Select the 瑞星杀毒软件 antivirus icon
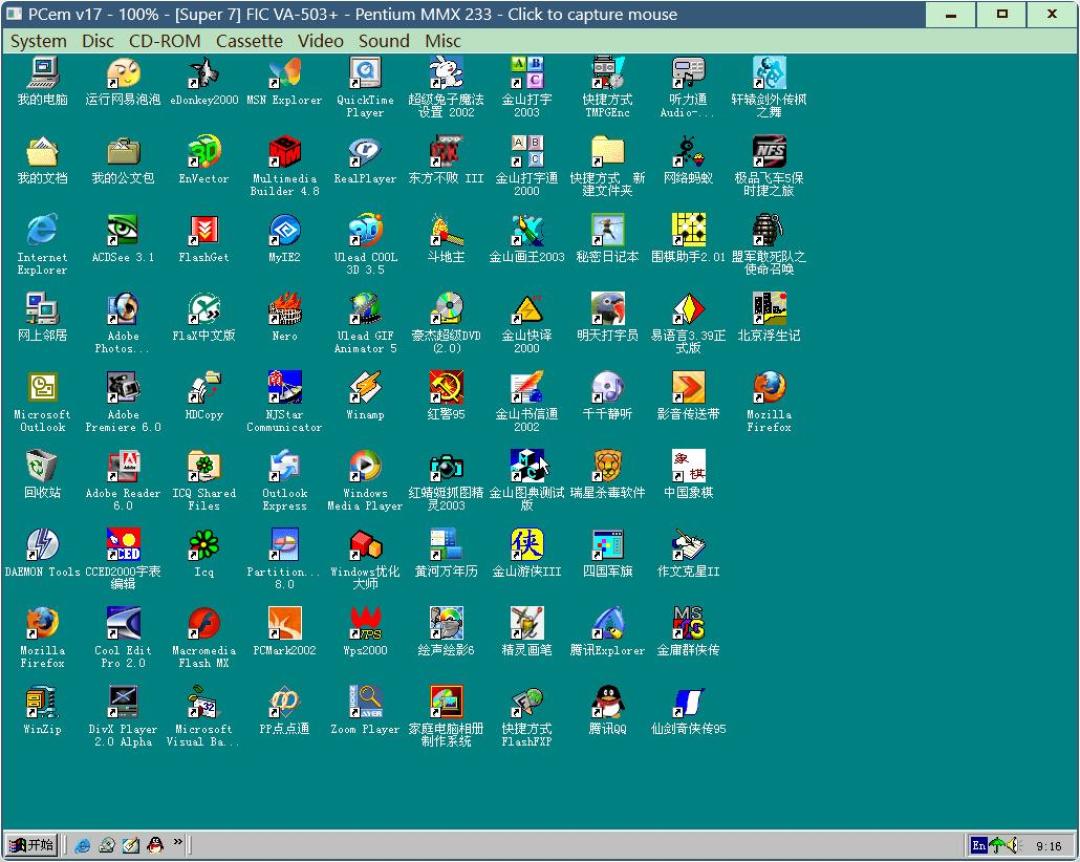Viewport: 1080px width, 862px height. point(608,475)
